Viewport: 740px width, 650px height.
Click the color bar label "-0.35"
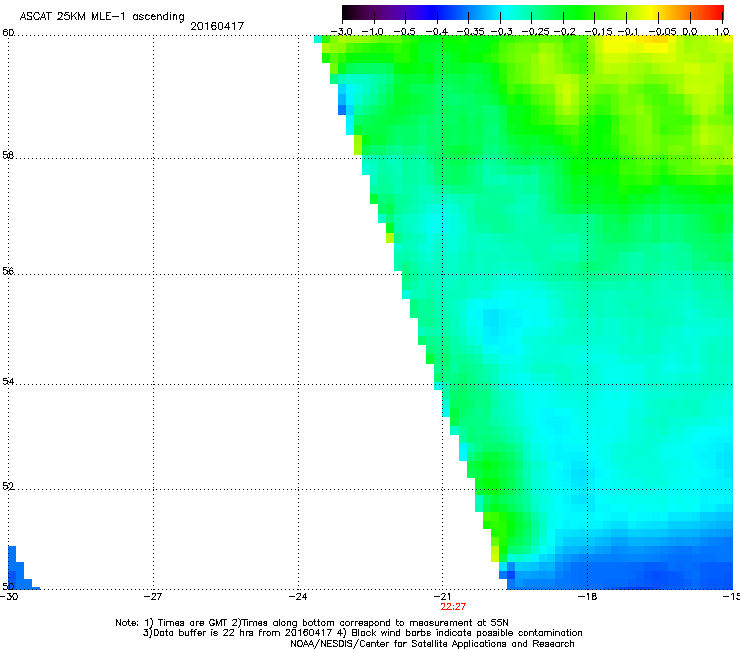point(470,32)
